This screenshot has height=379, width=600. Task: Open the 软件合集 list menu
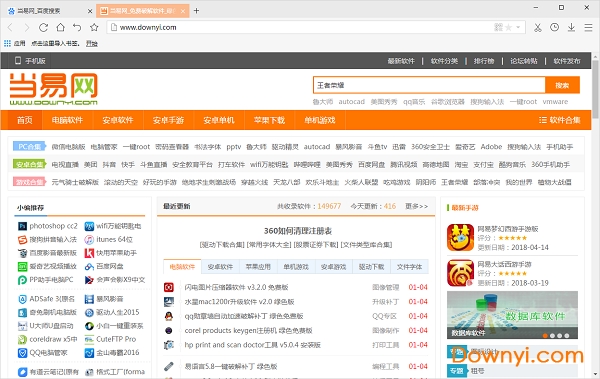click(x=559, y=120)
